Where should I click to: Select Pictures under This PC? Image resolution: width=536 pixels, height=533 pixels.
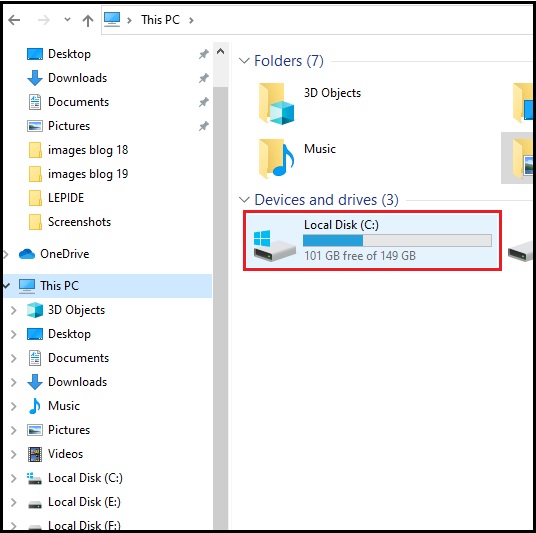click(58, 430)
